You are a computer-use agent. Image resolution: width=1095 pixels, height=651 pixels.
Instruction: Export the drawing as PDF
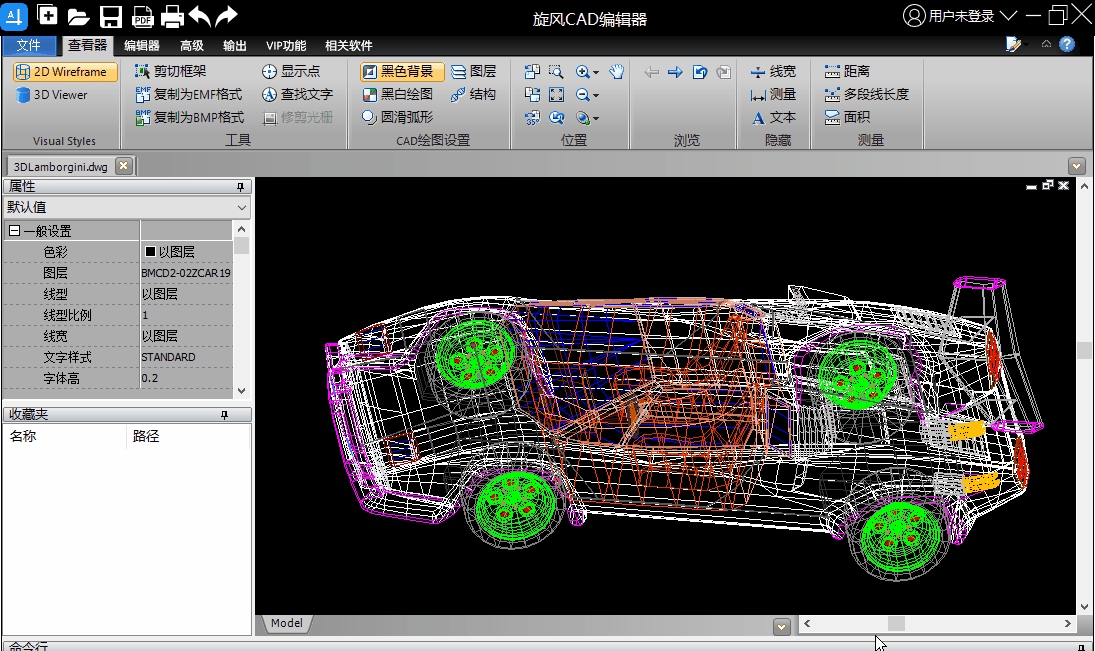[x=143, y=15]
